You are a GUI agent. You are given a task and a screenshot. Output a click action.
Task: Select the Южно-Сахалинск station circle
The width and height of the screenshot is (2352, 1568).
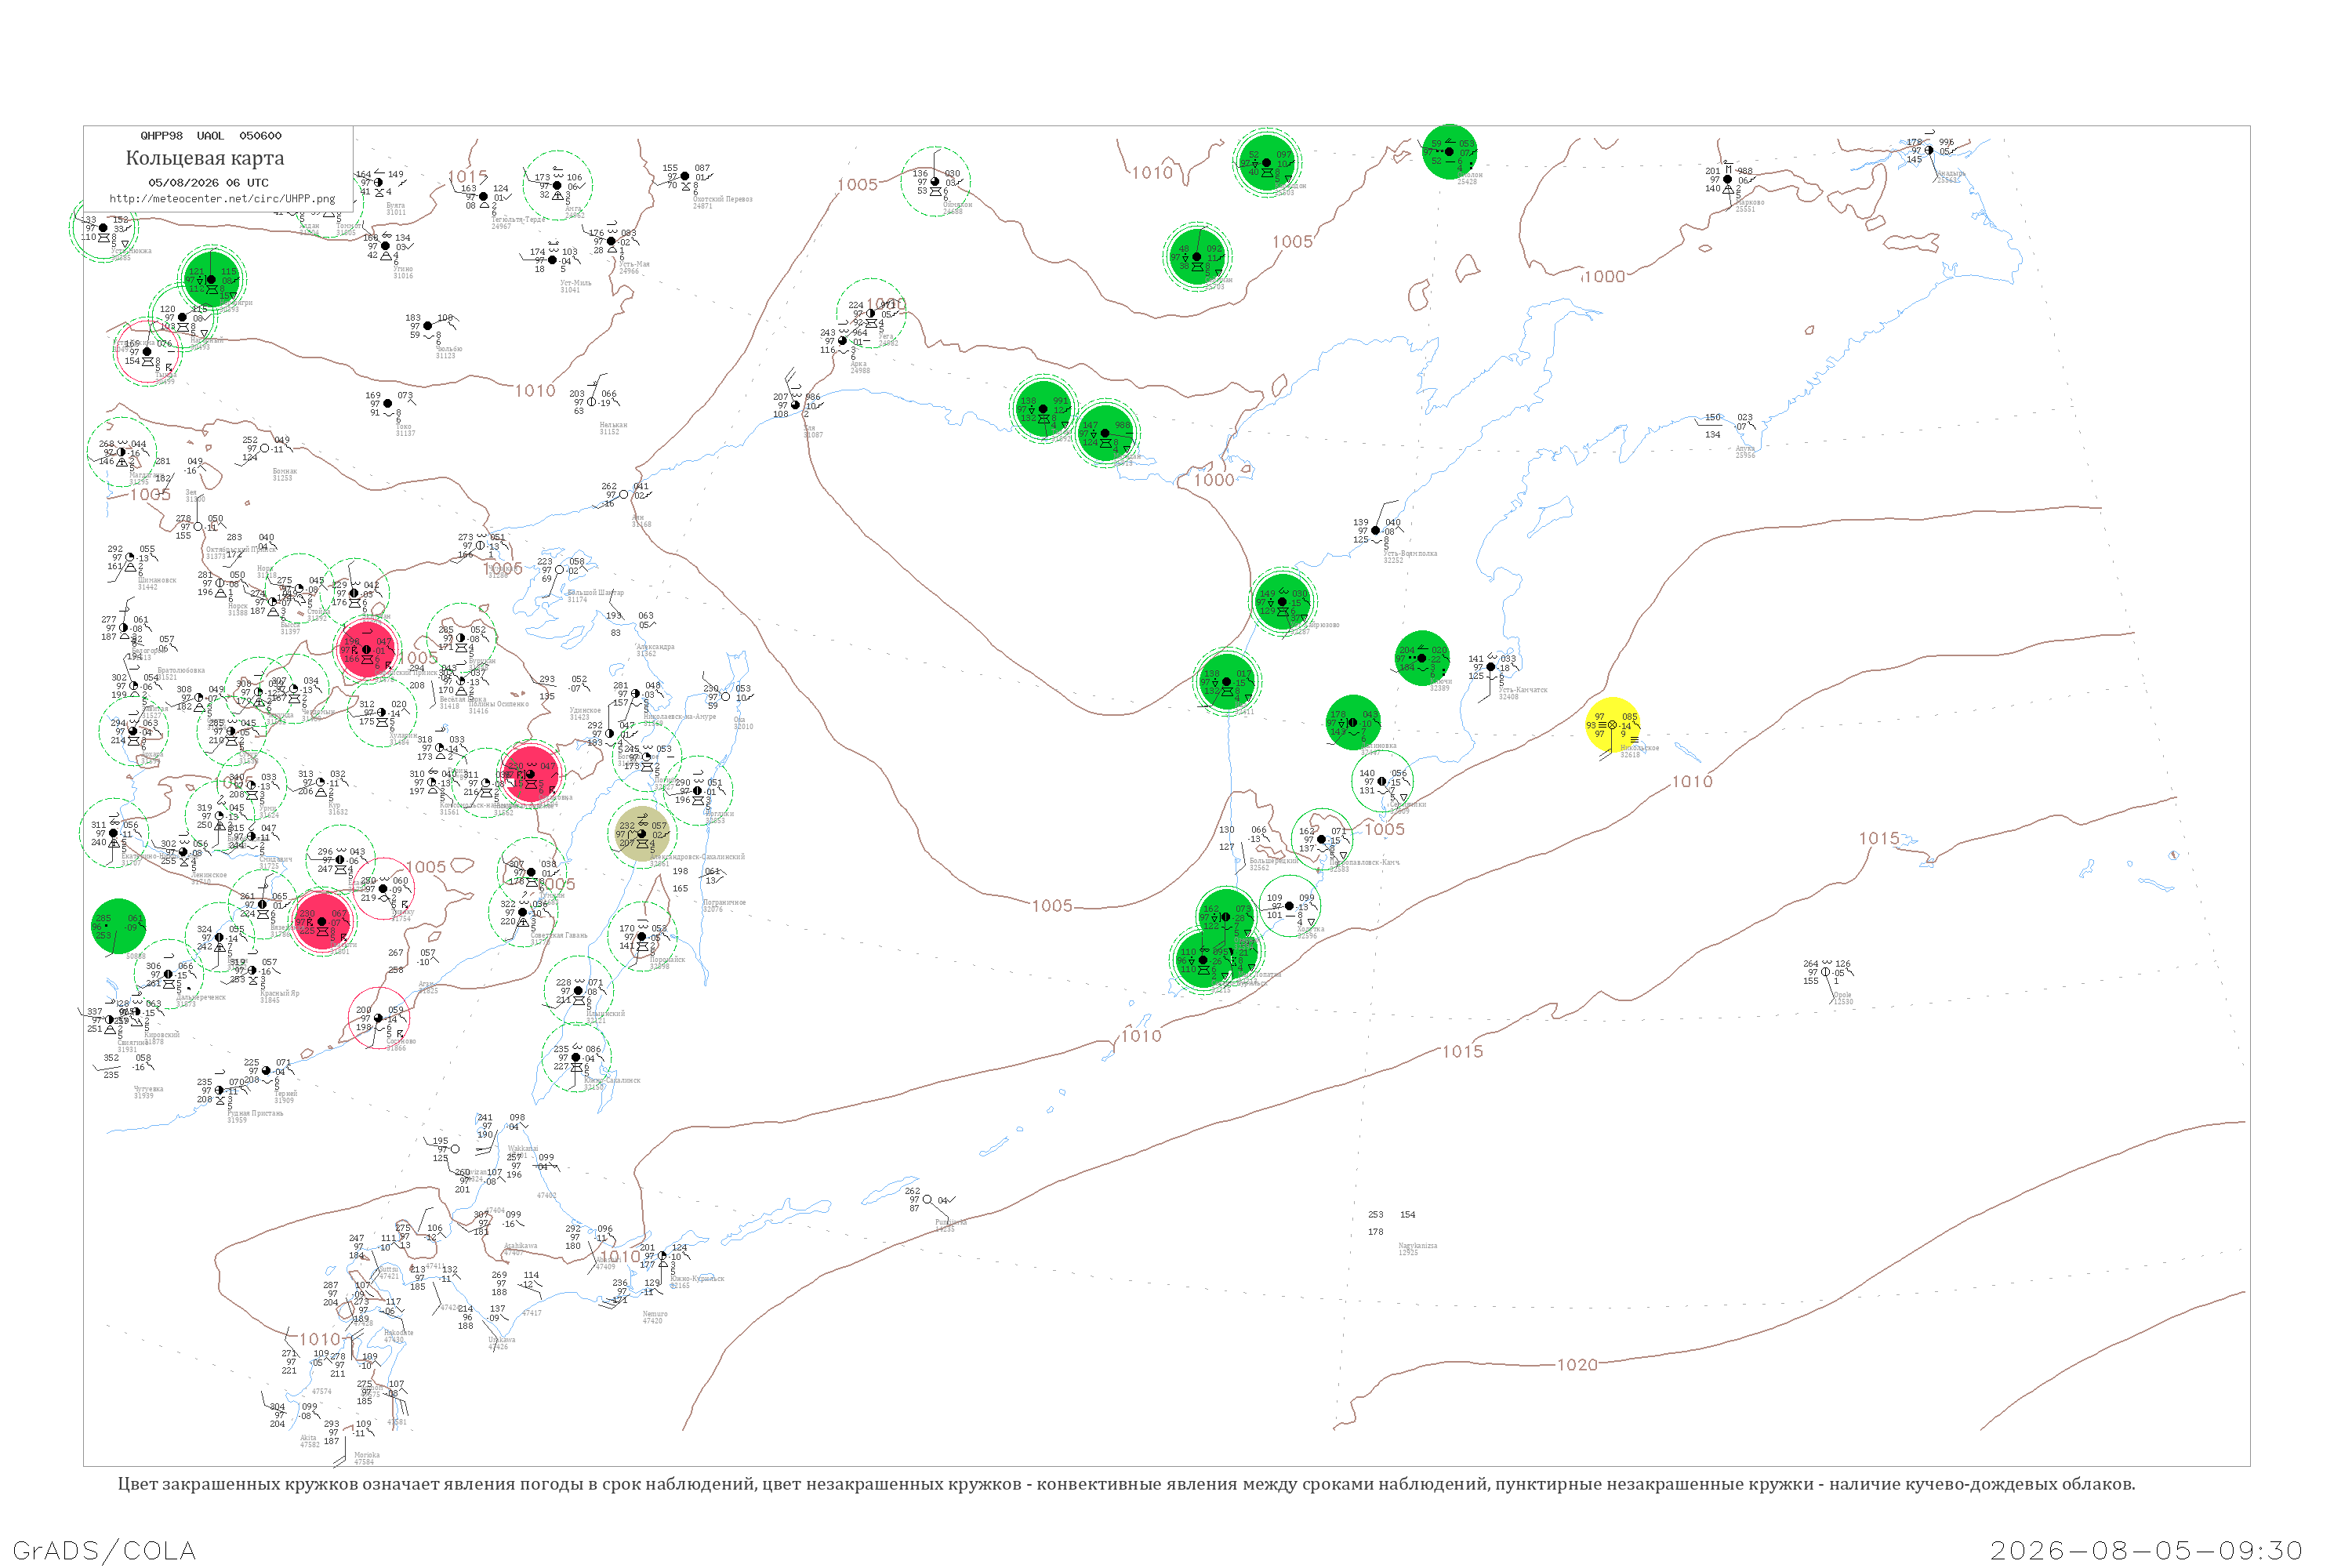[x=576, y=1057]
